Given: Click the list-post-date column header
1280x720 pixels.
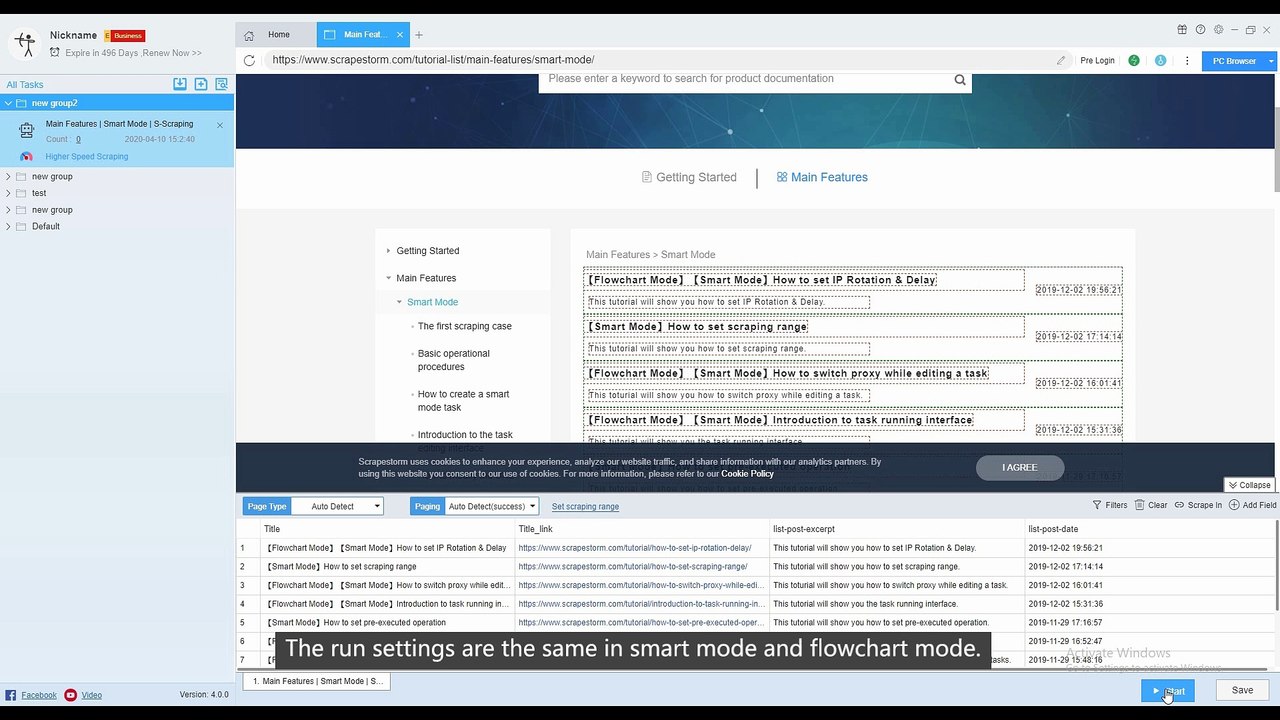Looking at the screenshot, I should 1150,529.
